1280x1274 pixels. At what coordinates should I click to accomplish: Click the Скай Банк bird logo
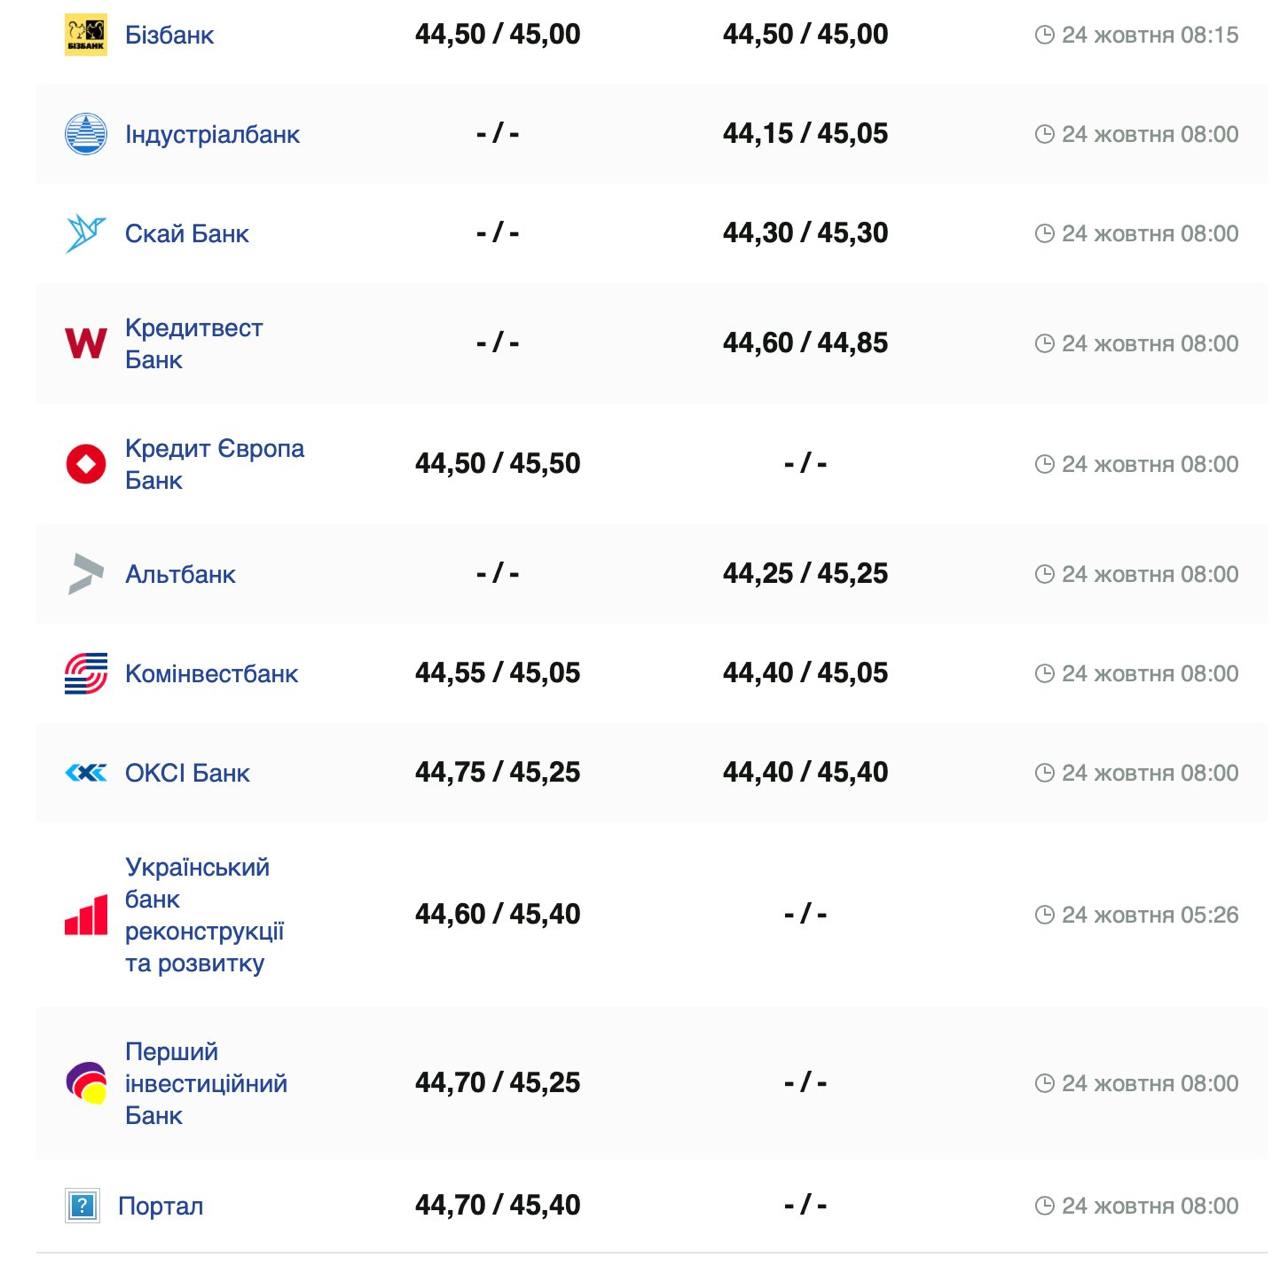85,233
